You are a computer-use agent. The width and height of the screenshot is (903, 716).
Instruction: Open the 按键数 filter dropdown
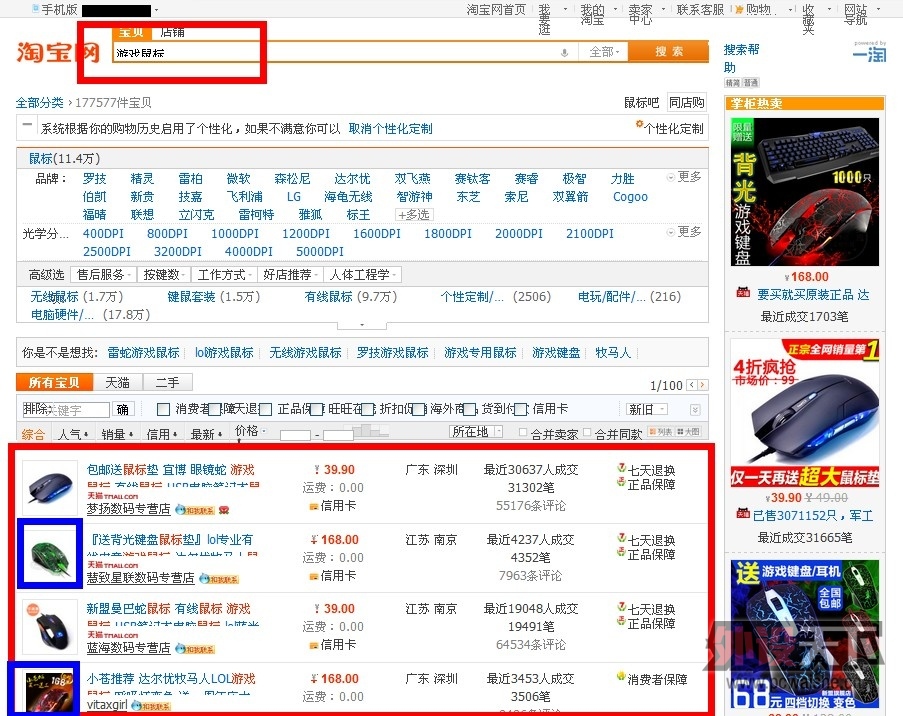point(164,275)
